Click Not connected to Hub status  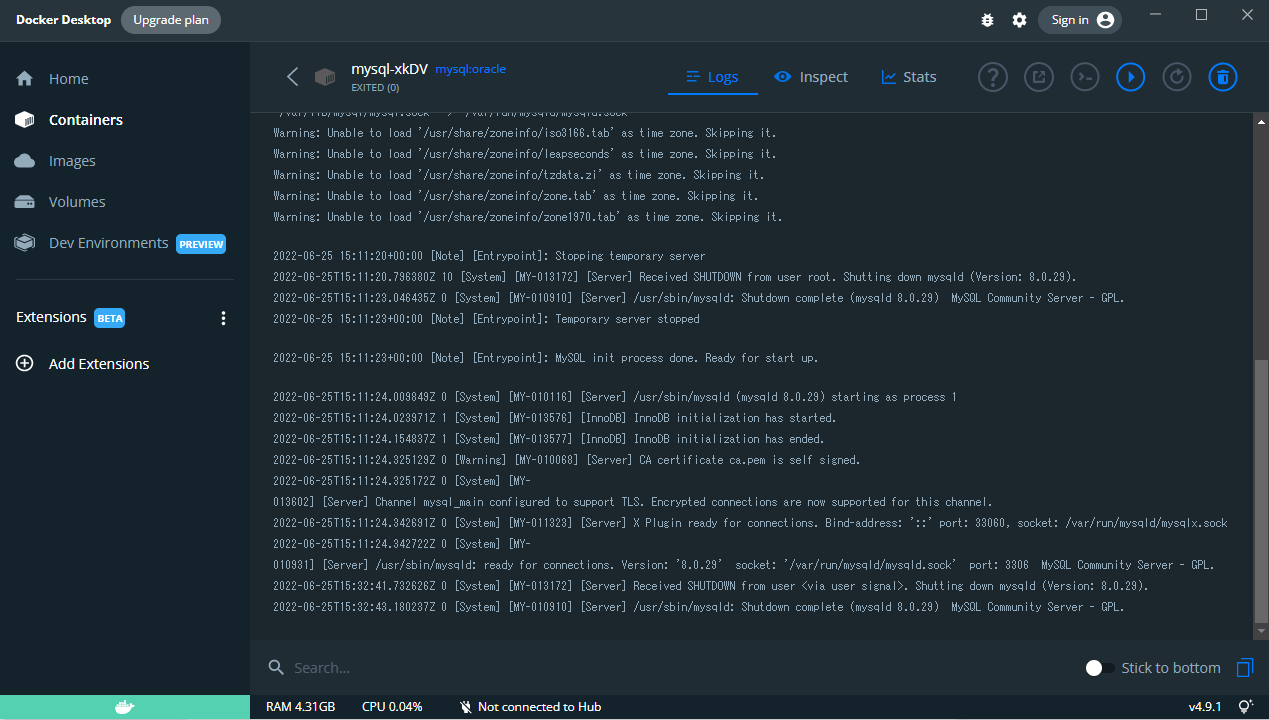[530, 707]
